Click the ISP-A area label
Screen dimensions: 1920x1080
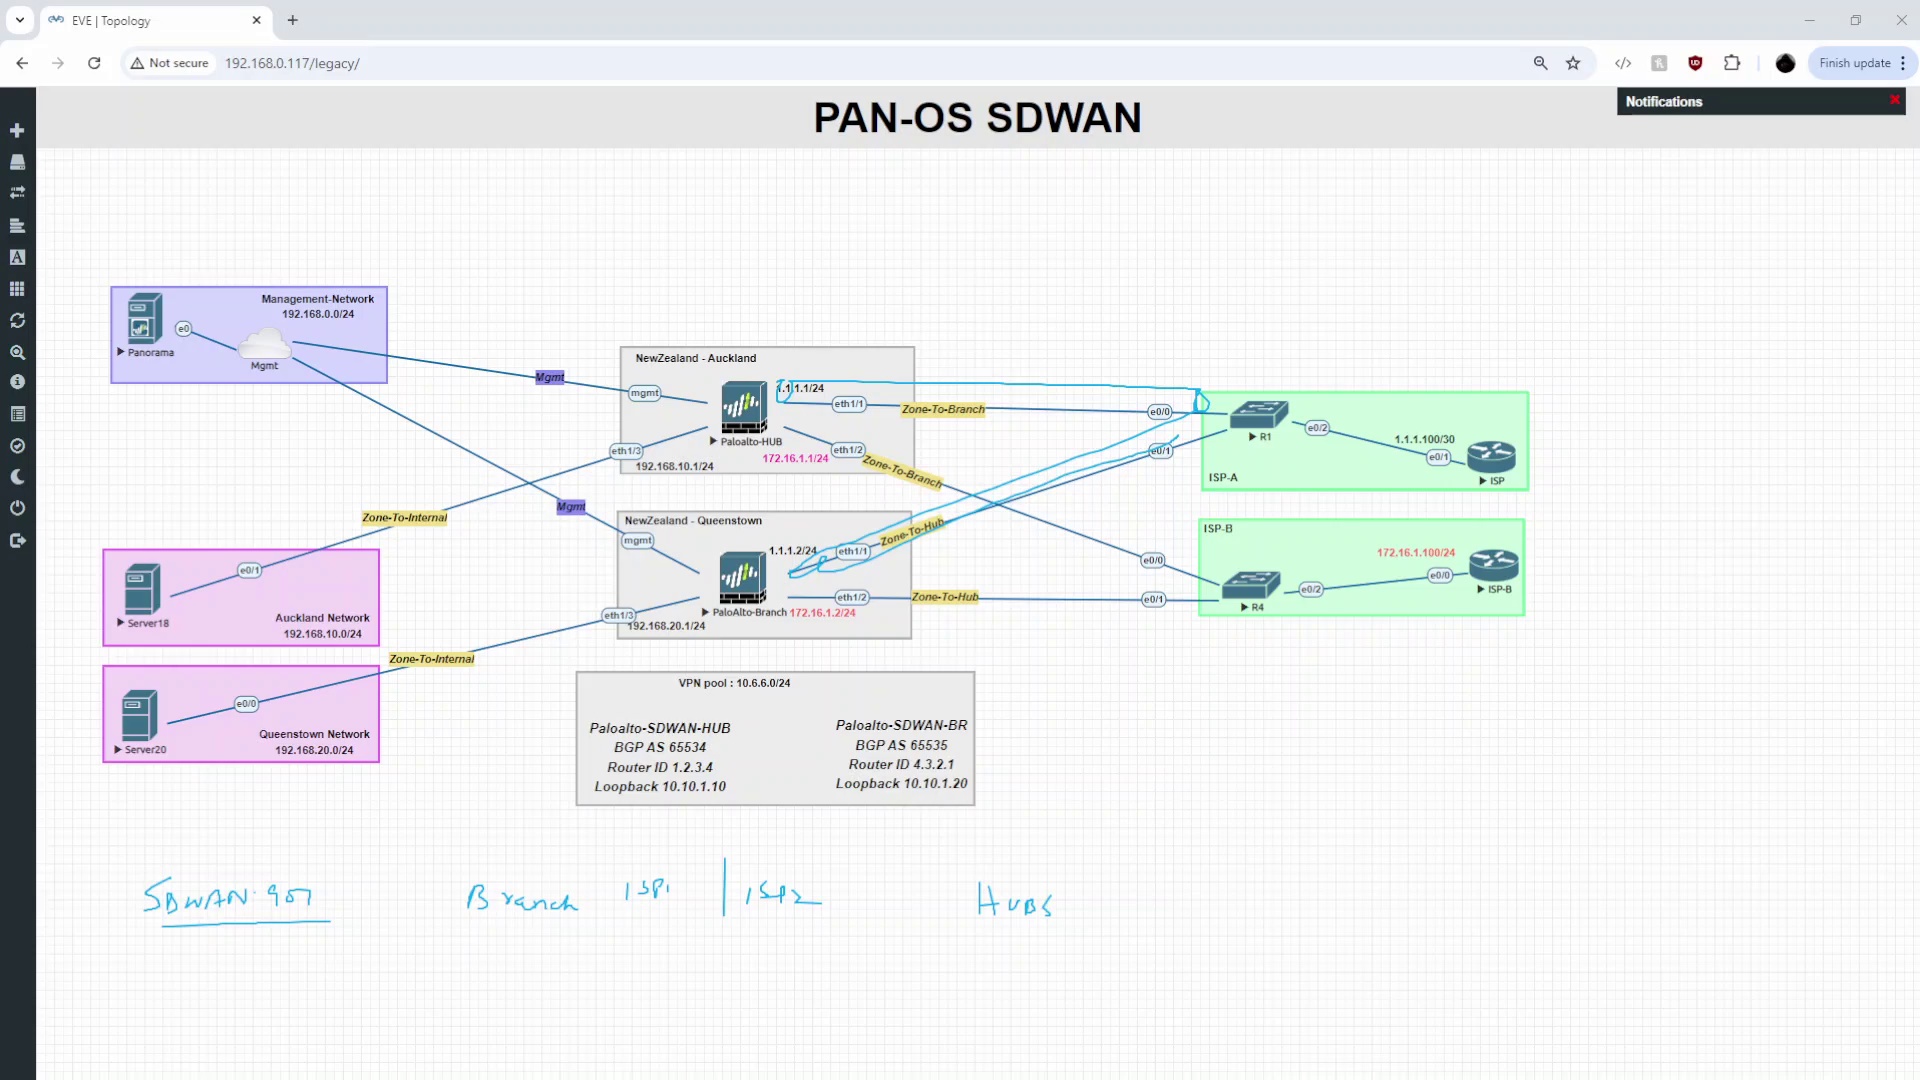pos(1222,477)
